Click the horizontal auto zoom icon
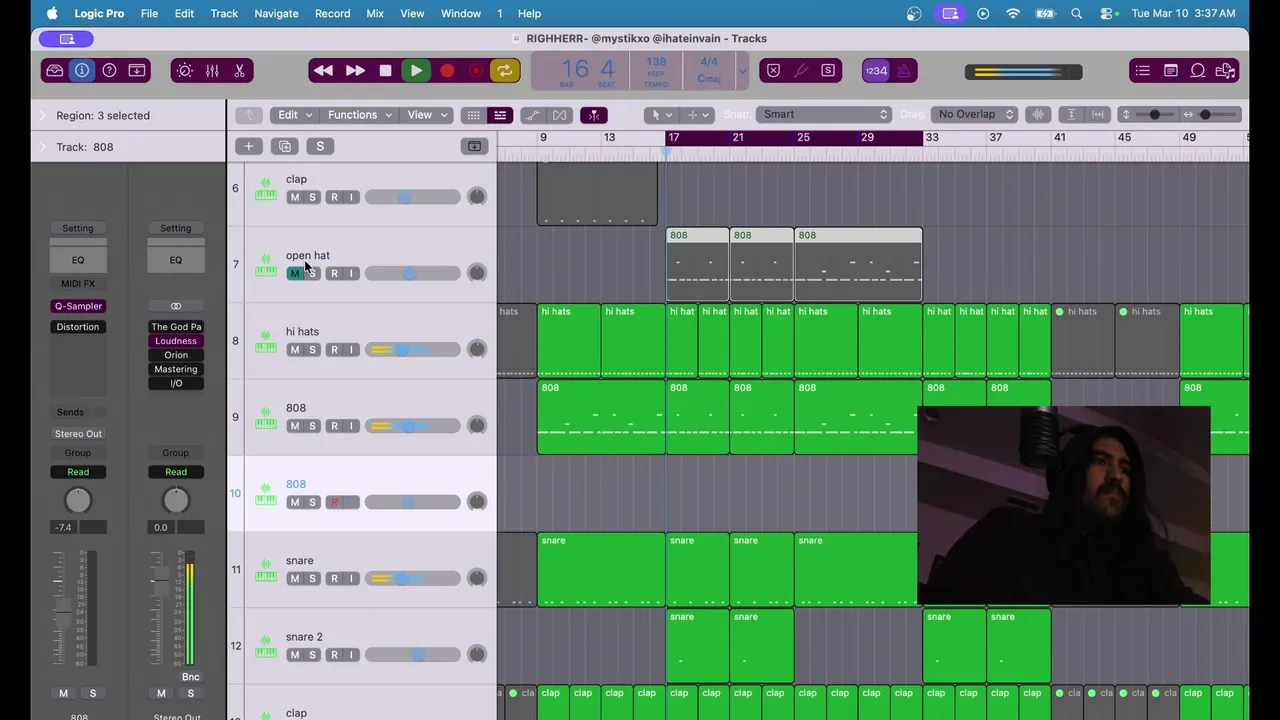The width and height of the screenshot is (1280, 720). (1098, 114)
